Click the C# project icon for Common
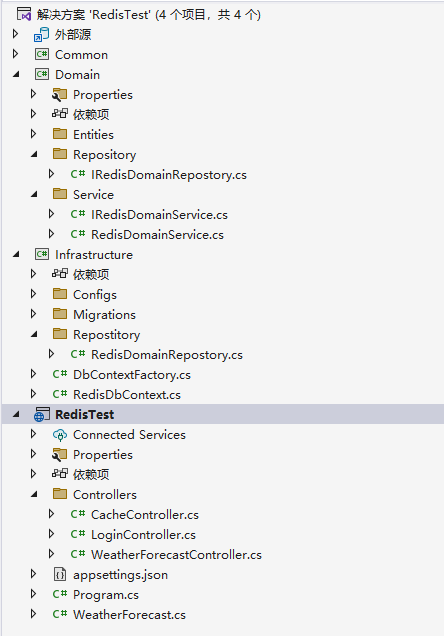The height and width of the screenshot is (636, 444). 42,54
